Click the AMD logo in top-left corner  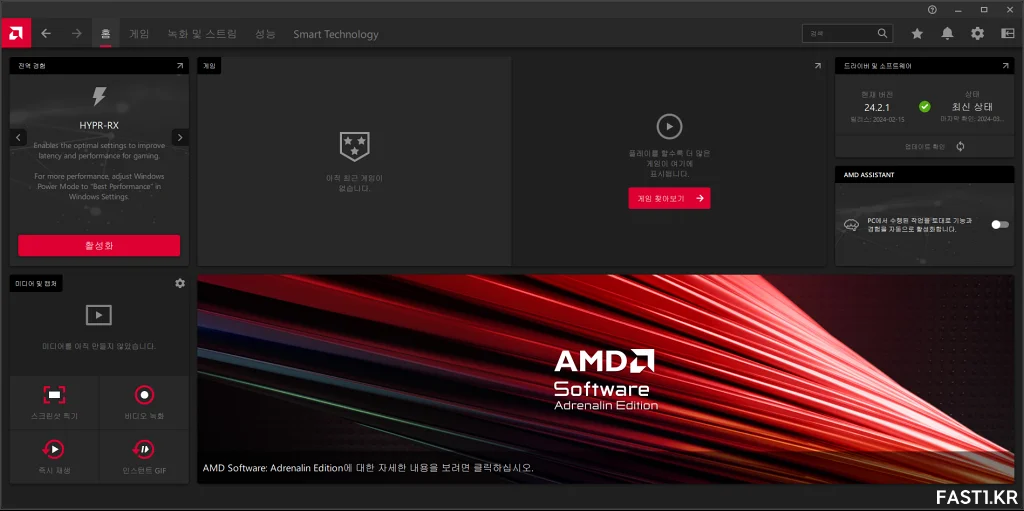click(x=16, y=33)
